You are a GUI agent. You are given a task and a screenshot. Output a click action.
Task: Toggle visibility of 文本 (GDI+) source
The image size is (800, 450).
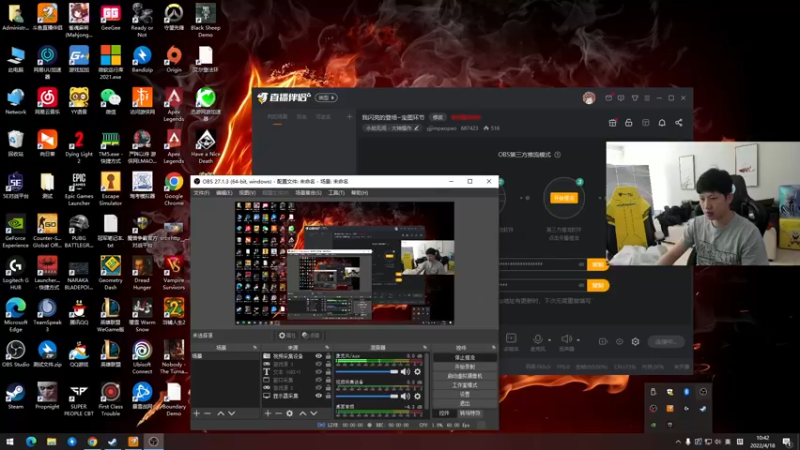(318, 372)
